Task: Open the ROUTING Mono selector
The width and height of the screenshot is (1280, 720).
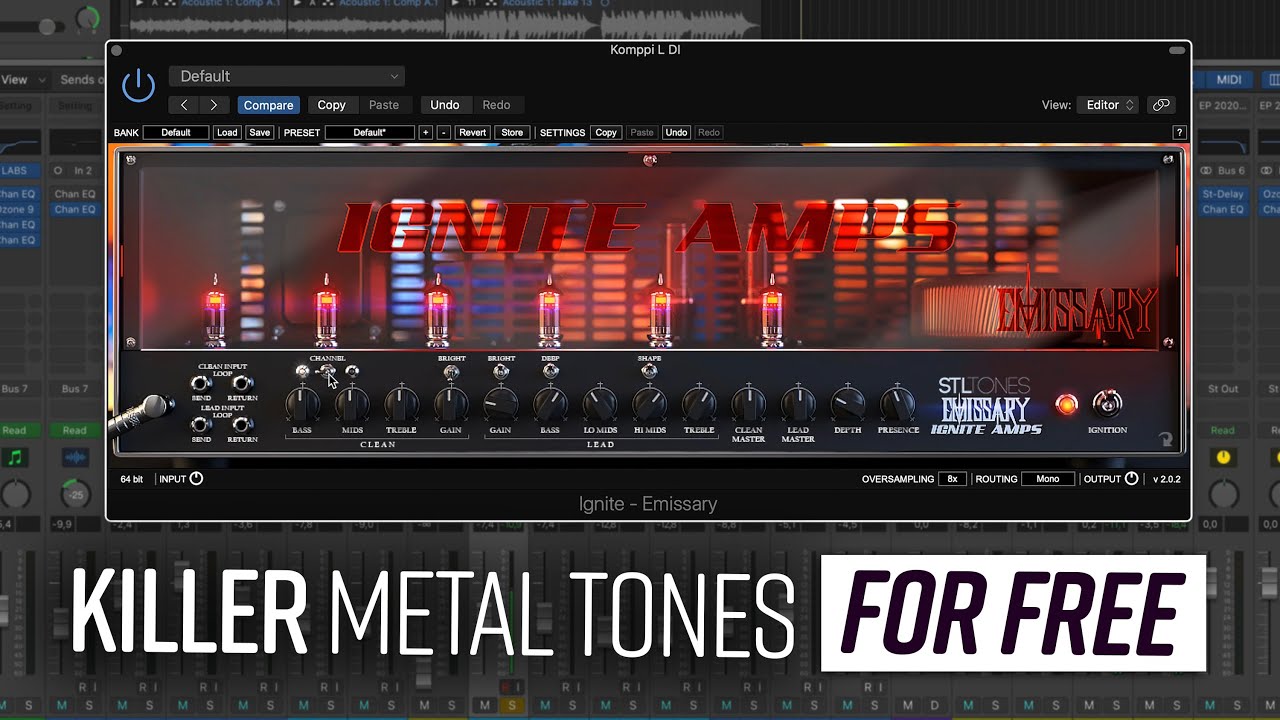Action: point(1048,479)
